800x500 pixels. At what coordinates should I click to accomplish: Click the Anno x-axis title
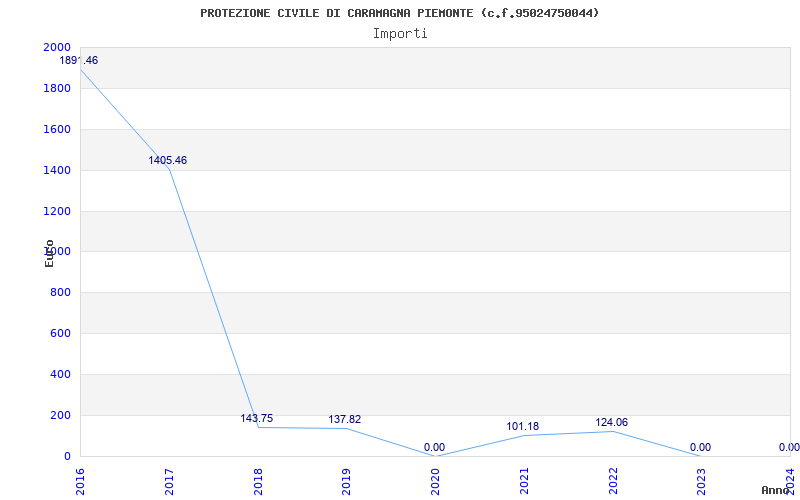coord(775,490)
